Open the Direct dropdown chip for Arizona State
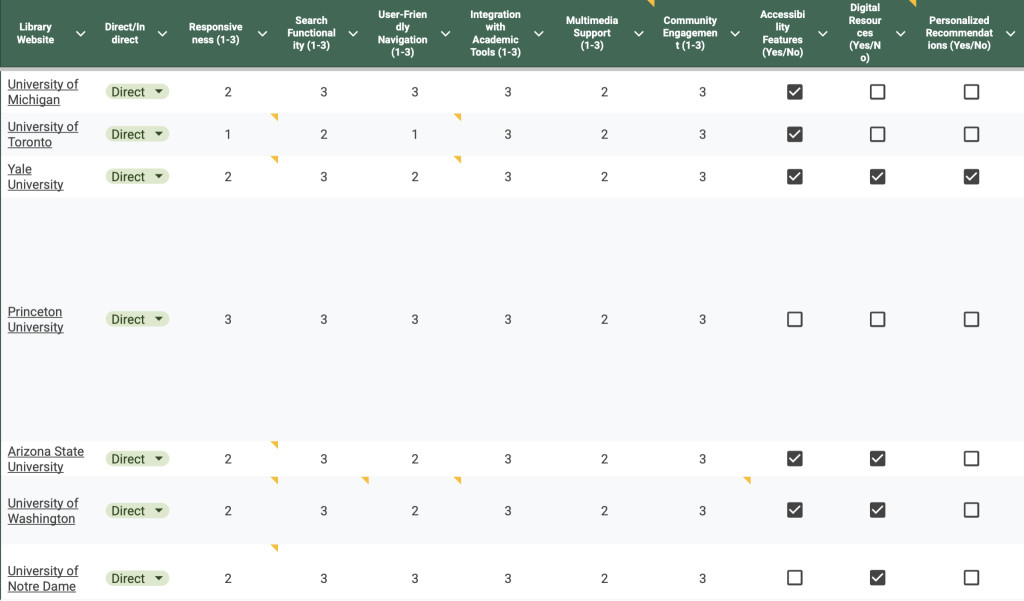The image size is (1024, 601). (x=137, y=459)
